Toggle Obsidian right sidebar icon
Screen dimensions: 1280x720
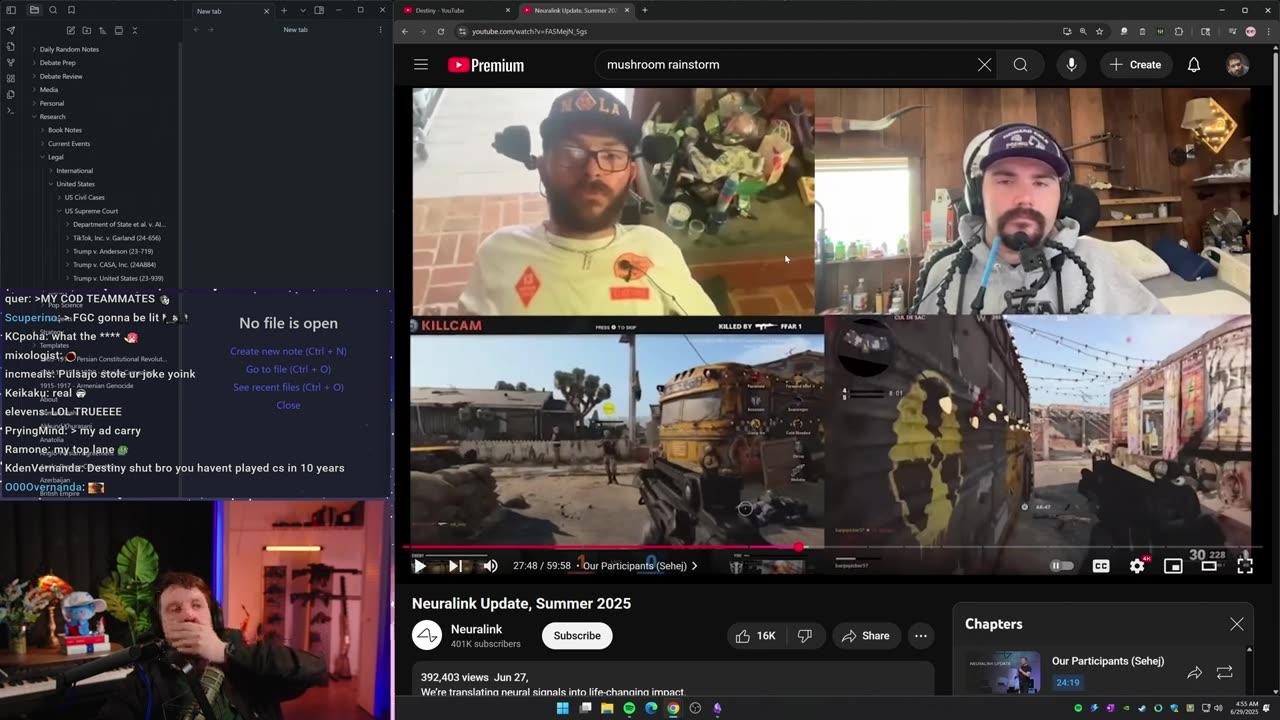pyautogui.click(x=319, y=10)
